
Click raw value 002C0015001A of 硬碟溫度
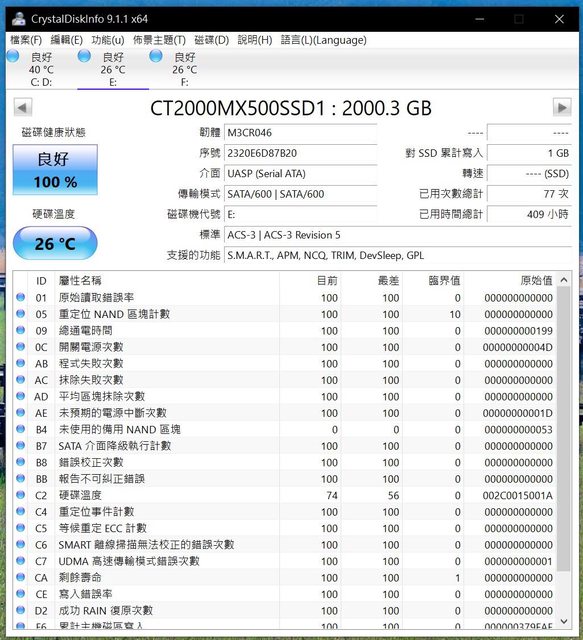[518, 495]
